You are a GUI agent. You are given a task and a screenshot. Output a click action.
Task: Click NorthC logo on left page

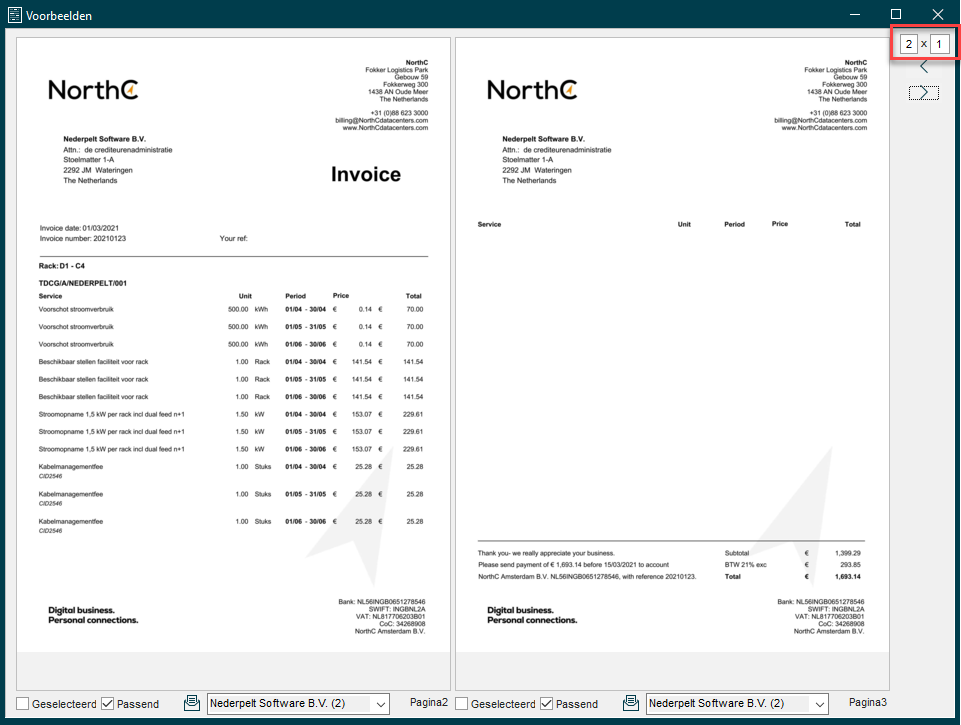(x=93, y=90)
